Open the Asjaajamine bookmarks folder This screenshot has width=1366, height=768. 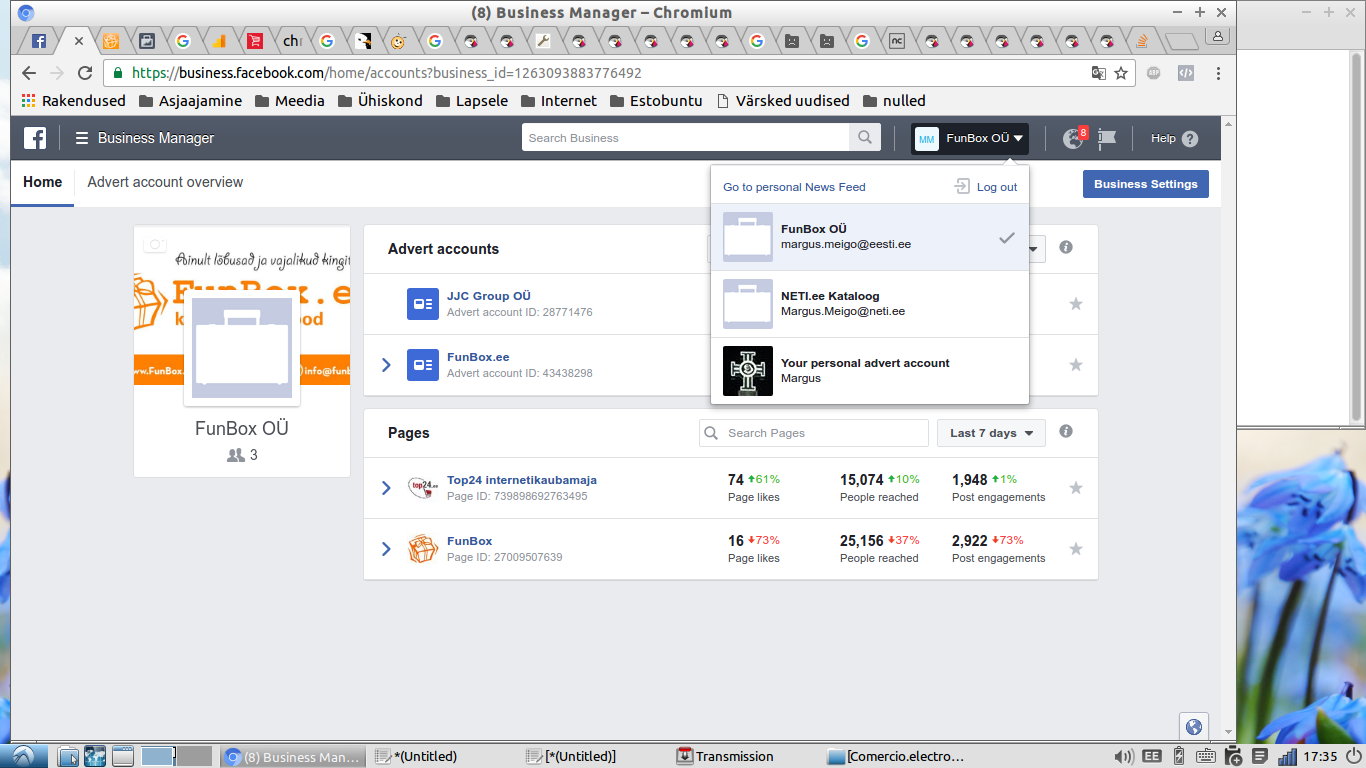190,101
